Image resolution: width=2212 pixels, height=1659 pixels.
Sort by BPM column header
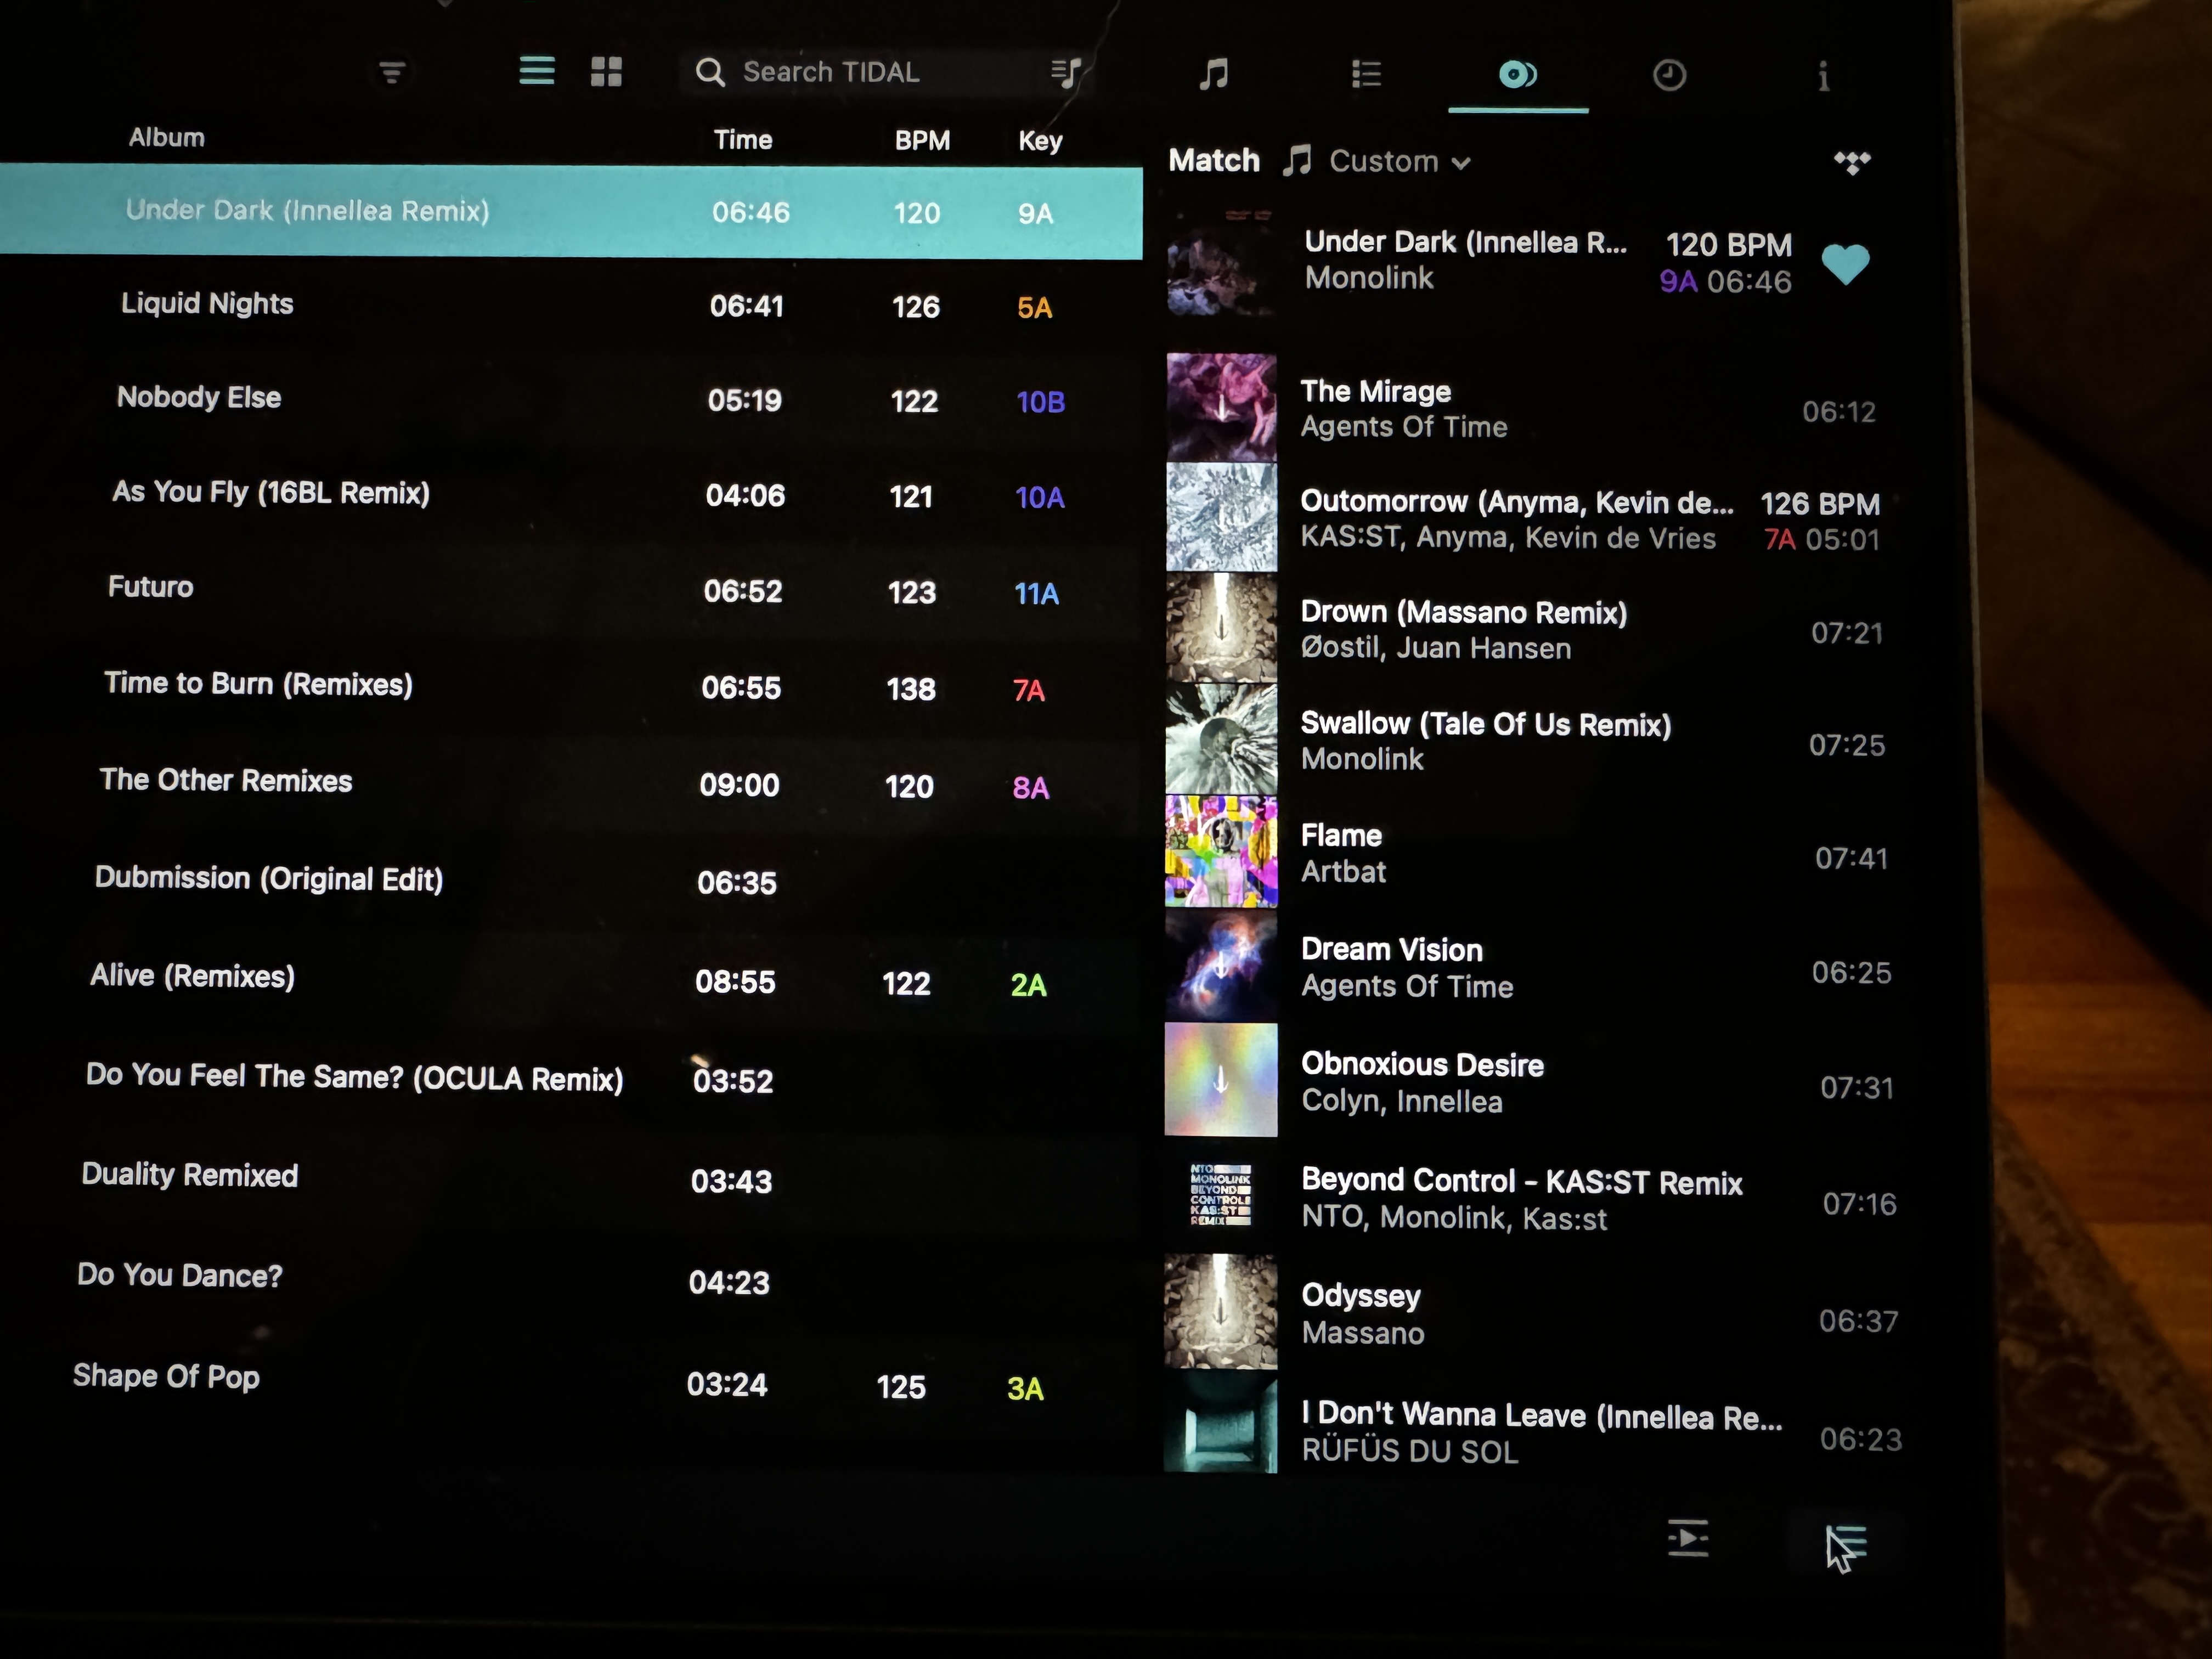[922, 141]
